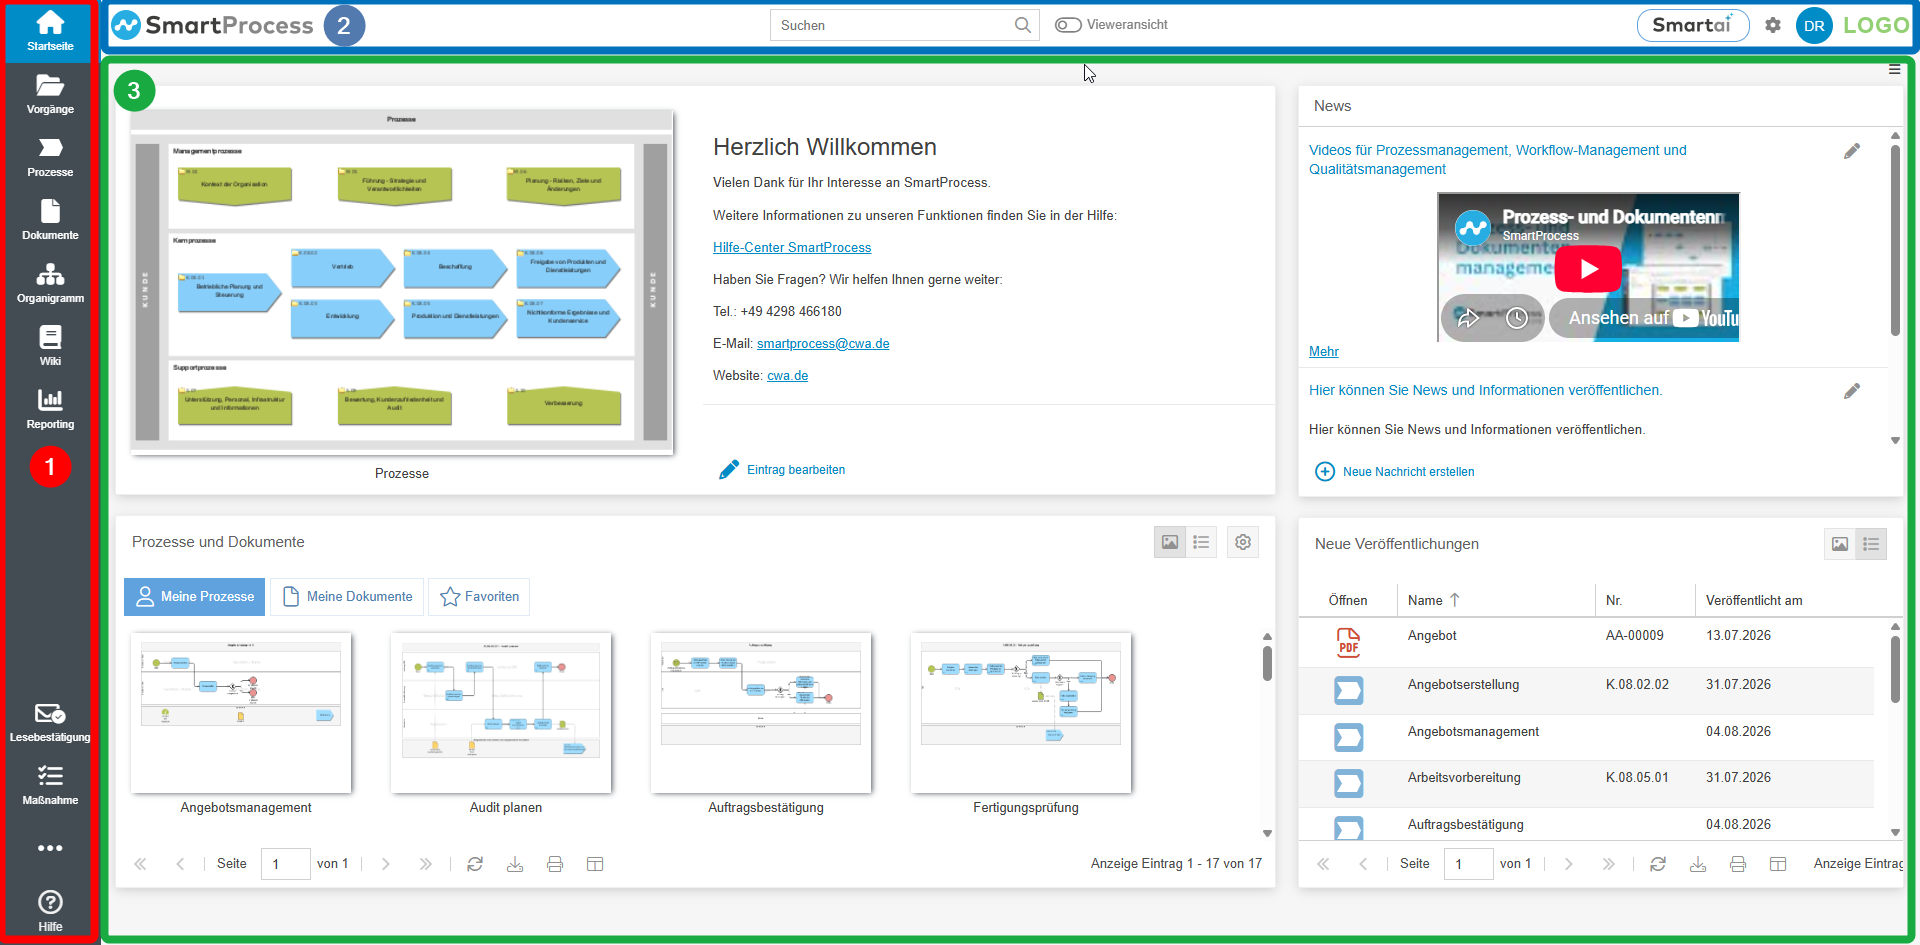Open column layout for Prozesse und Dokumente
The height and width of the screenshot is (945, 1920).
click(595, 864)
